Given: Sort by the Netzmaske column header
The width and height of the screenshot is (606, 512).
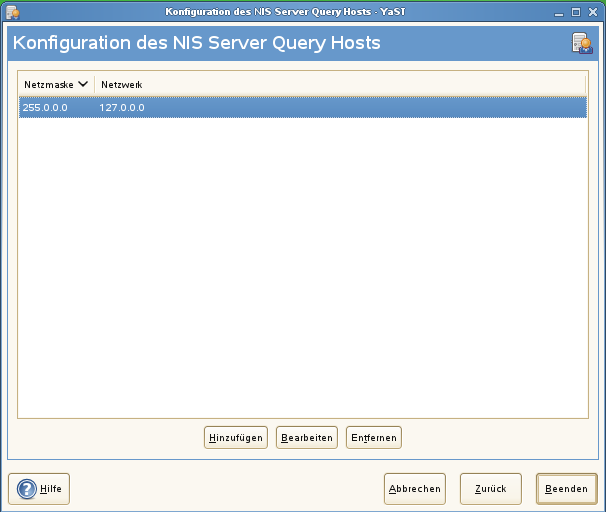Looking at the screenshot, I should pyautogui.click(x=49, y=85).
